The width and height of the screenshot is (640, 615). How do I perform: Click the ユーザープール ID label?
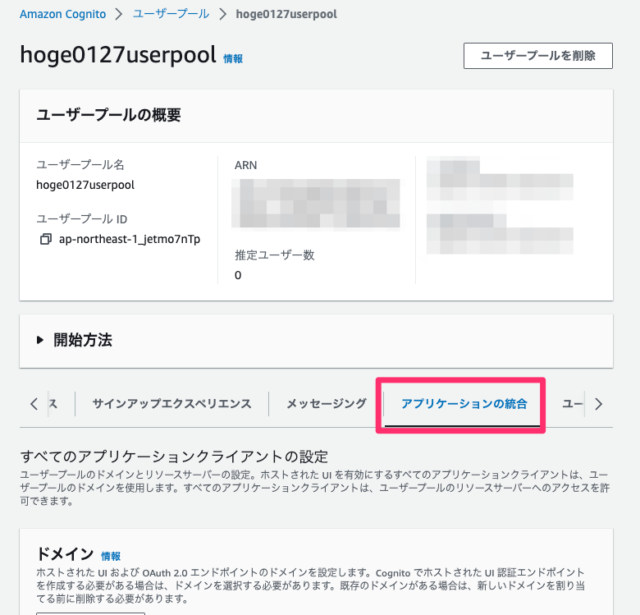(x=82, y=219)
